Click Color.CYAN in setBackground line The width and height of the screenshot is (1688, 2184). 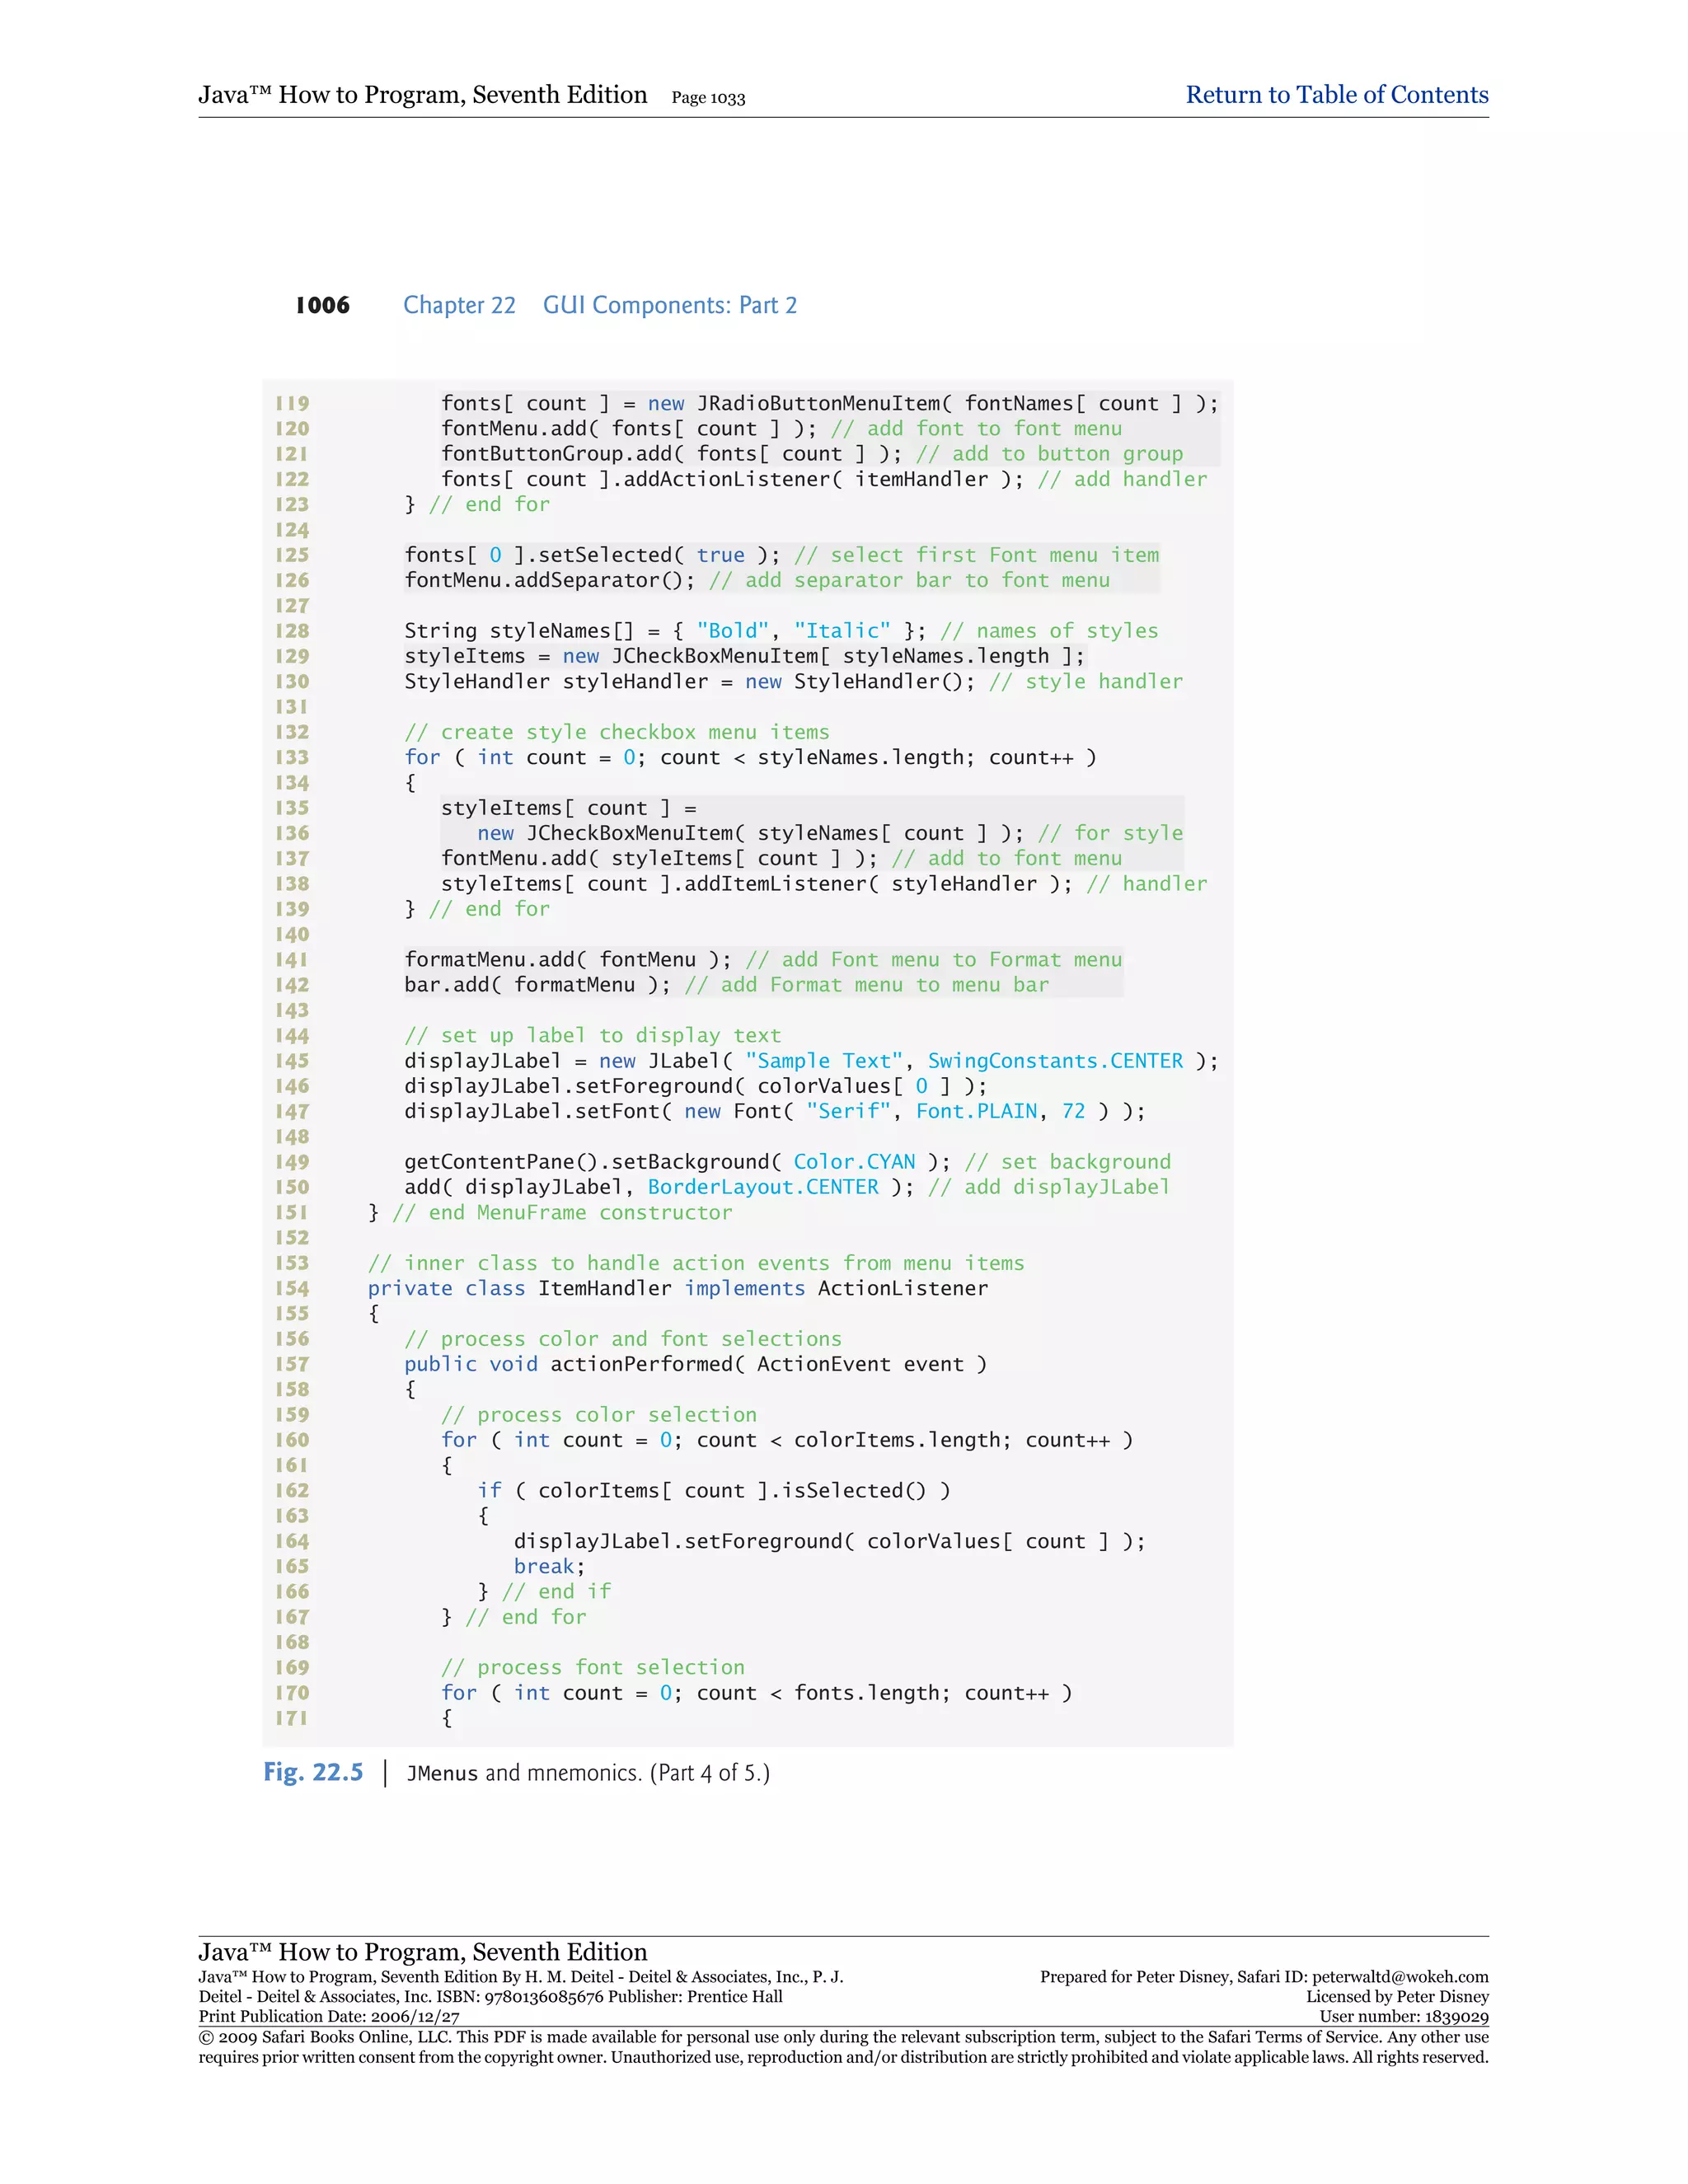pos(854,1162)
